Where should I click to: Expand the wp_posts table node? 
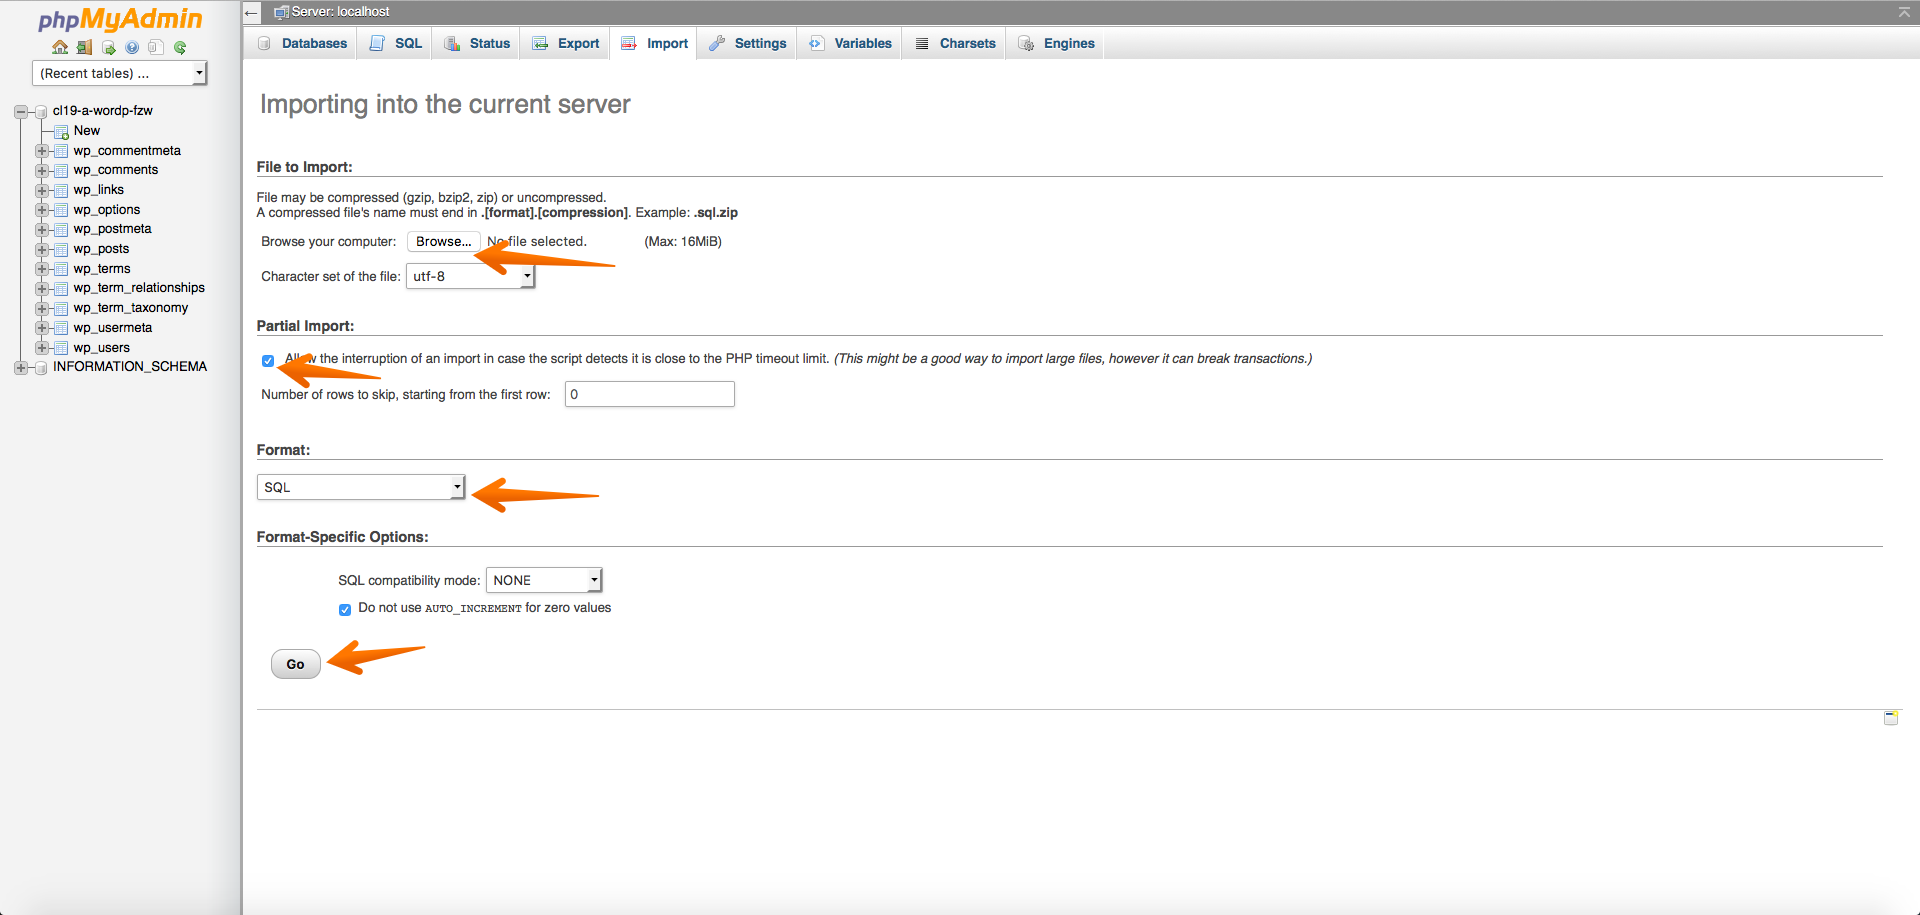pyautogui.click(x=41, y=249)
